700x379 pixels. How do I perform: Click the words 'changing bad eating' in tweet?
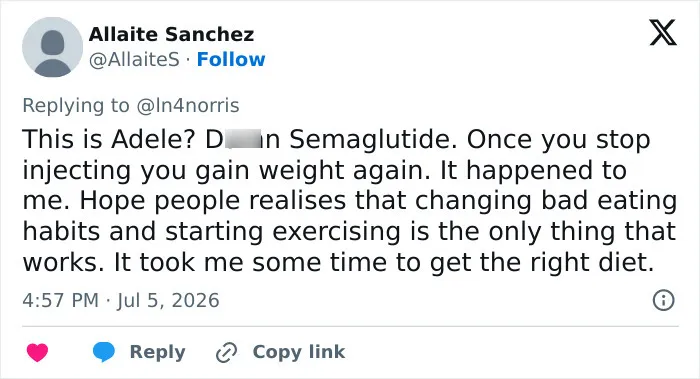tap(546, 201)
